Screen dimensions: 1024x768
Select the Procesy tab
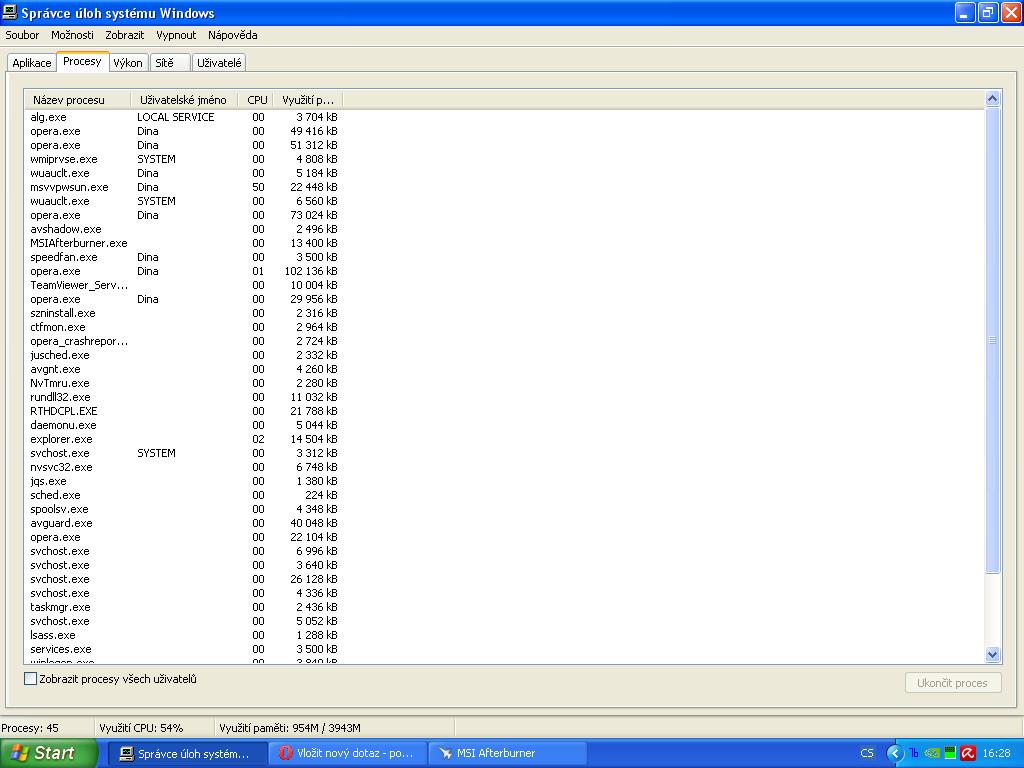click(x=82, y=61)
